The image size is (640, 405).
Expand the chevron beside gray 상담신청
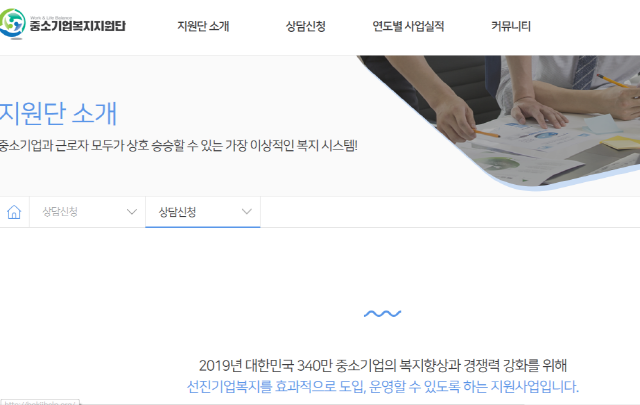click(x=131, y=212)
